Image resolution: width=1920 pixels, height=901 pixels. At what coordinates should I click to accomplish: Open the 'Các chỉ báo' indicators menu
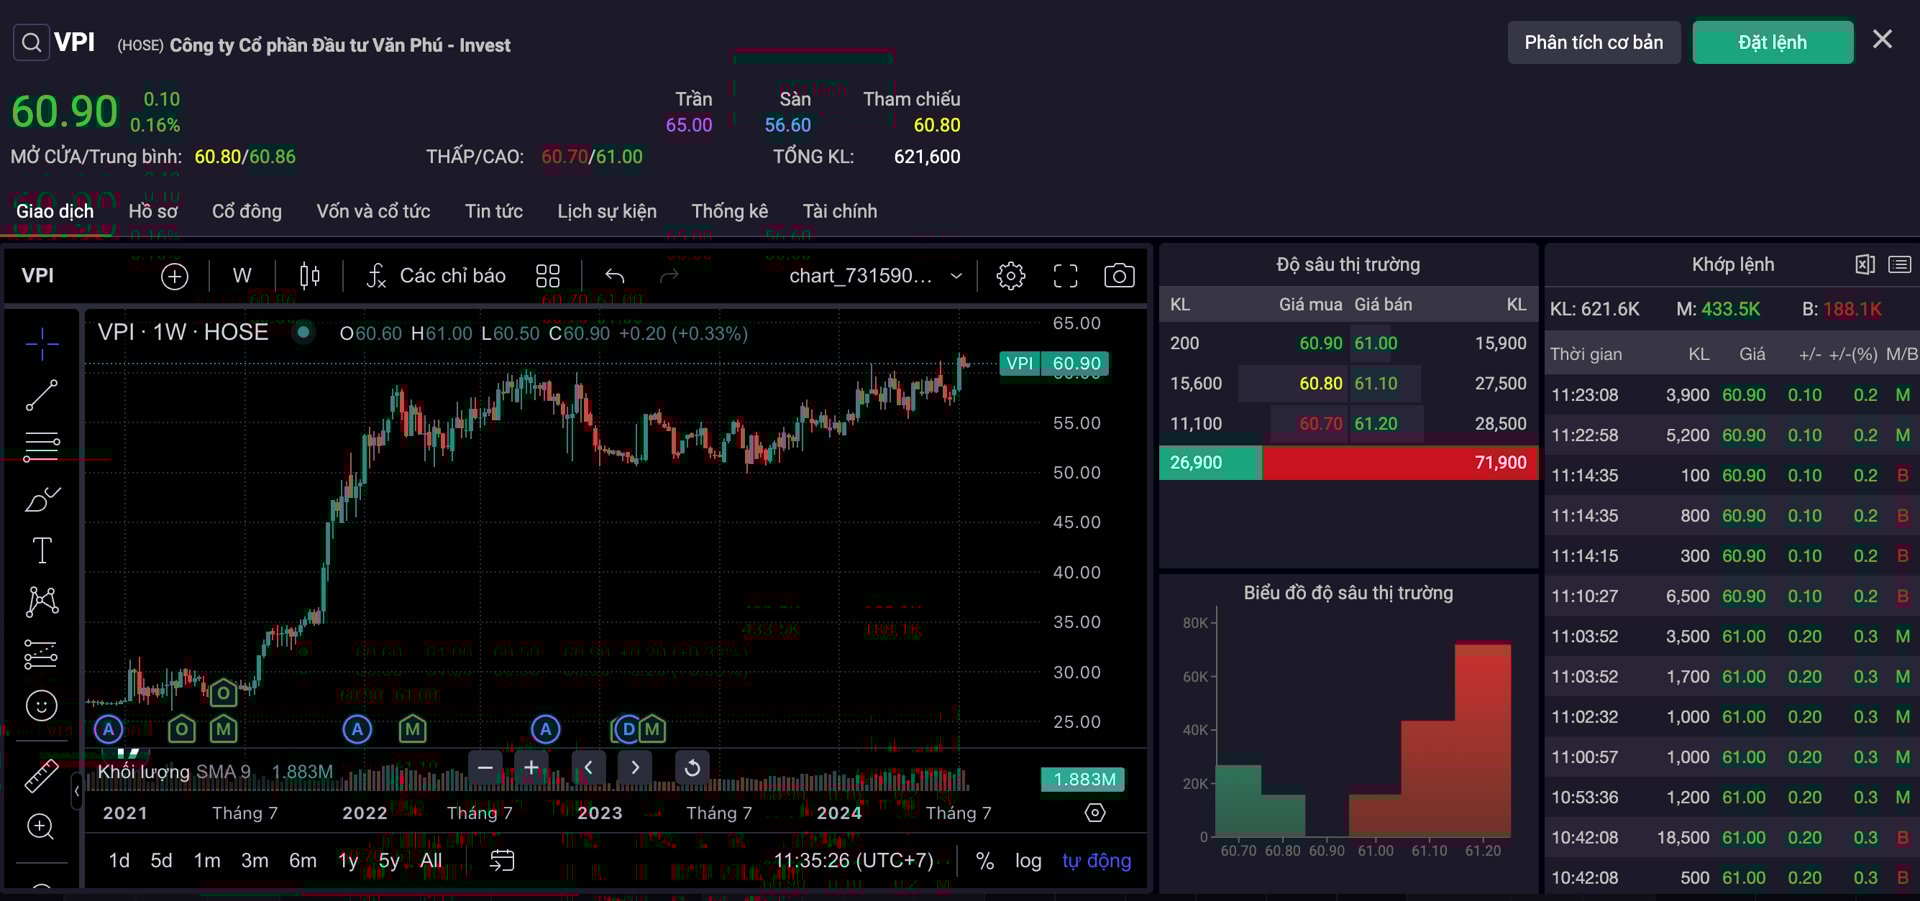pyautogui.click(x=436, y=276)
